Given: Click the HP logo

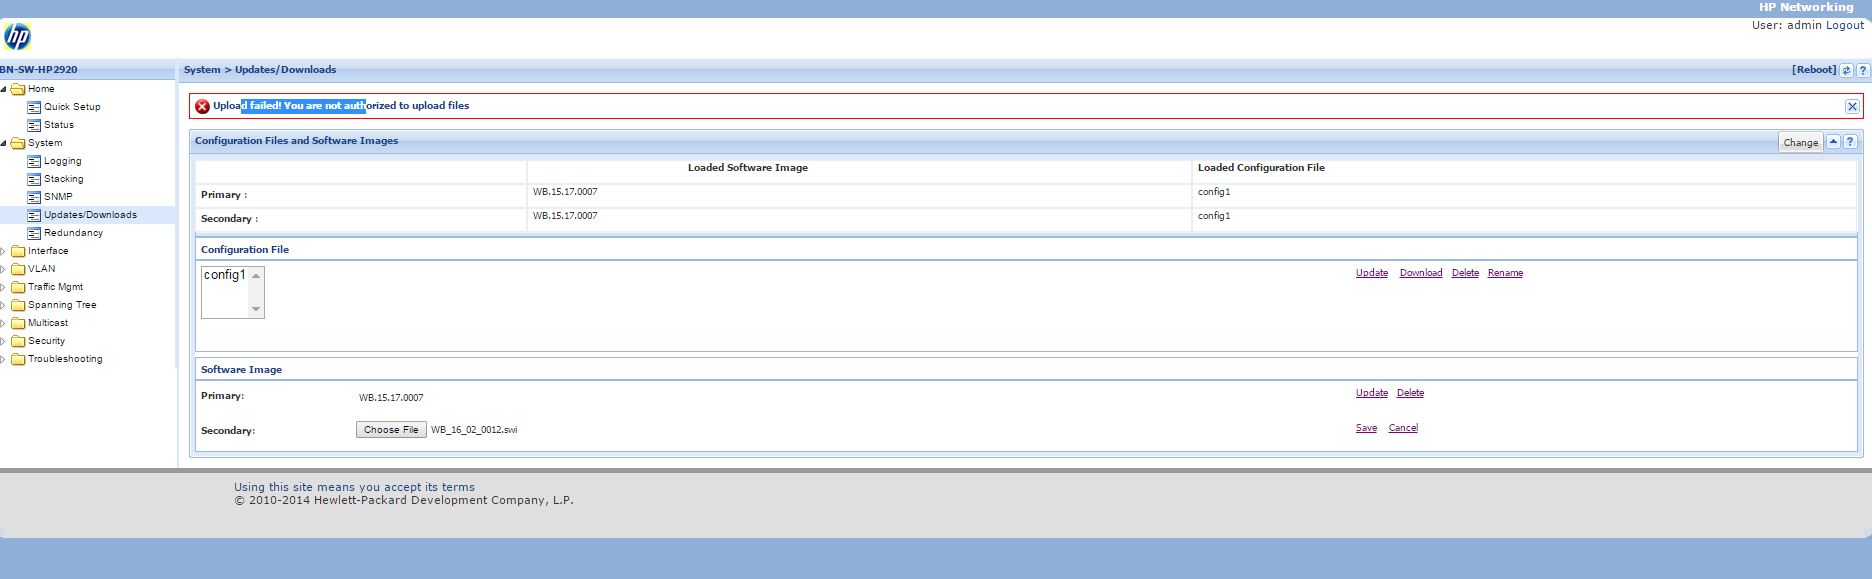Looking at the screenshot, I should [x=17, y=37].
